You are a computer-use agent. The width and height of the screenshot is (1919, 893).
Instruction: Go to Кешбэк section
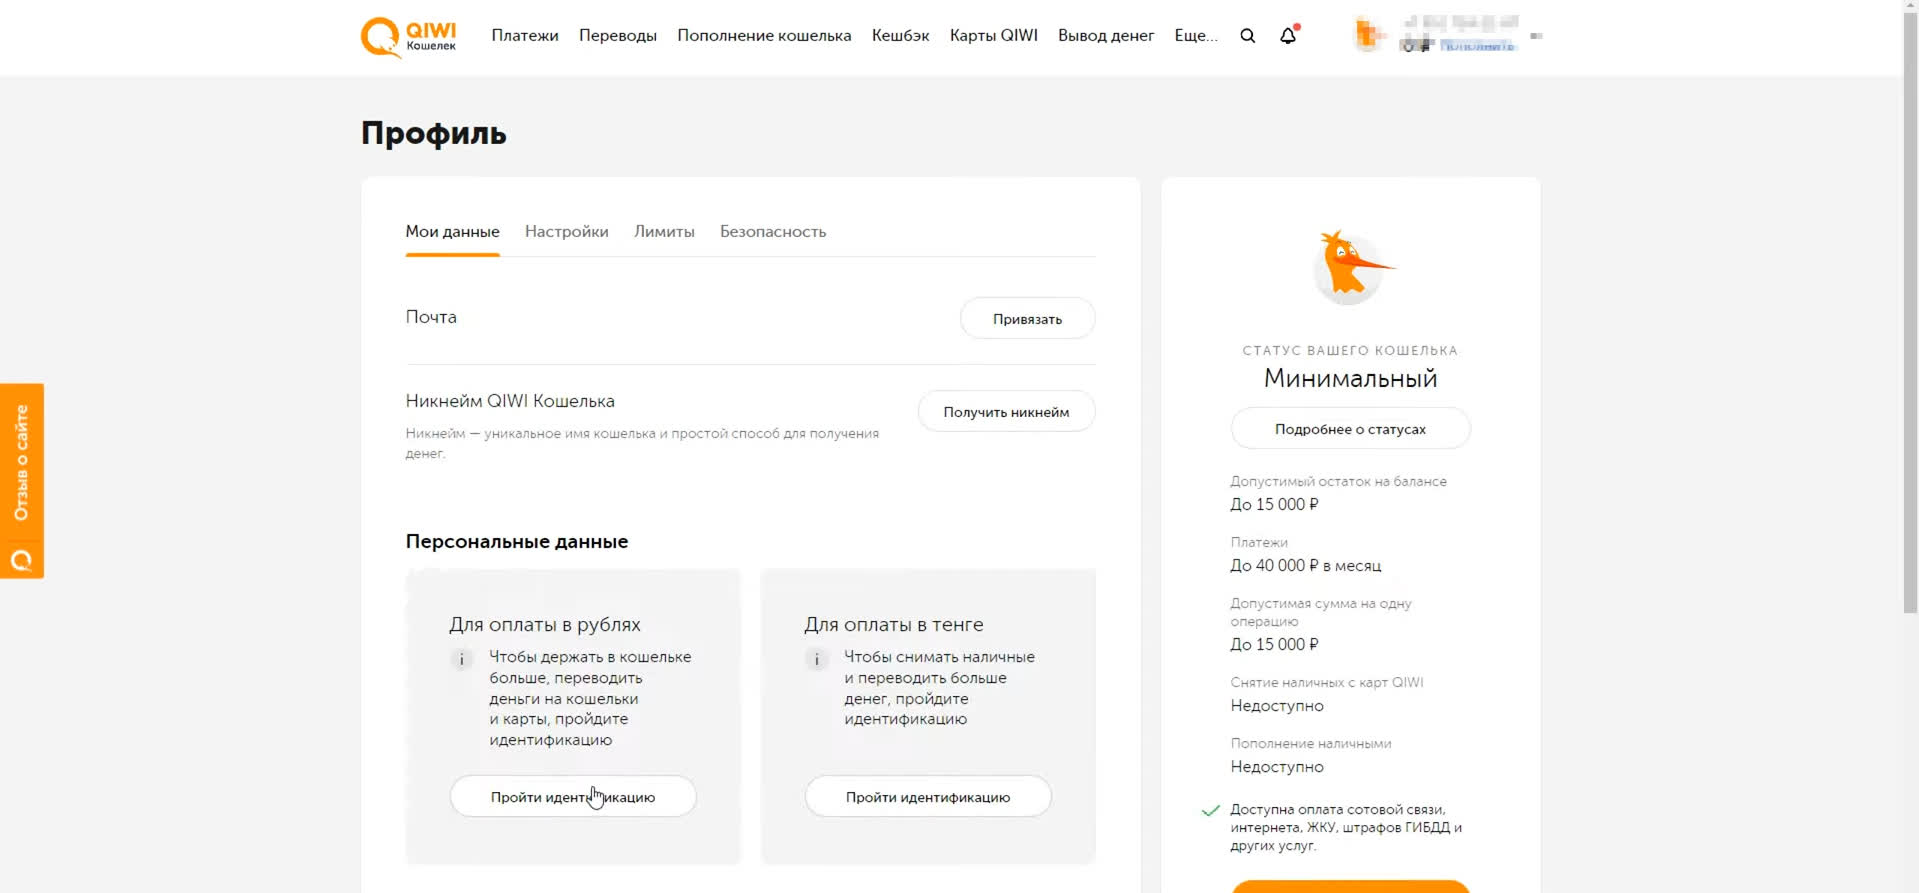click(x=900, y=35)
